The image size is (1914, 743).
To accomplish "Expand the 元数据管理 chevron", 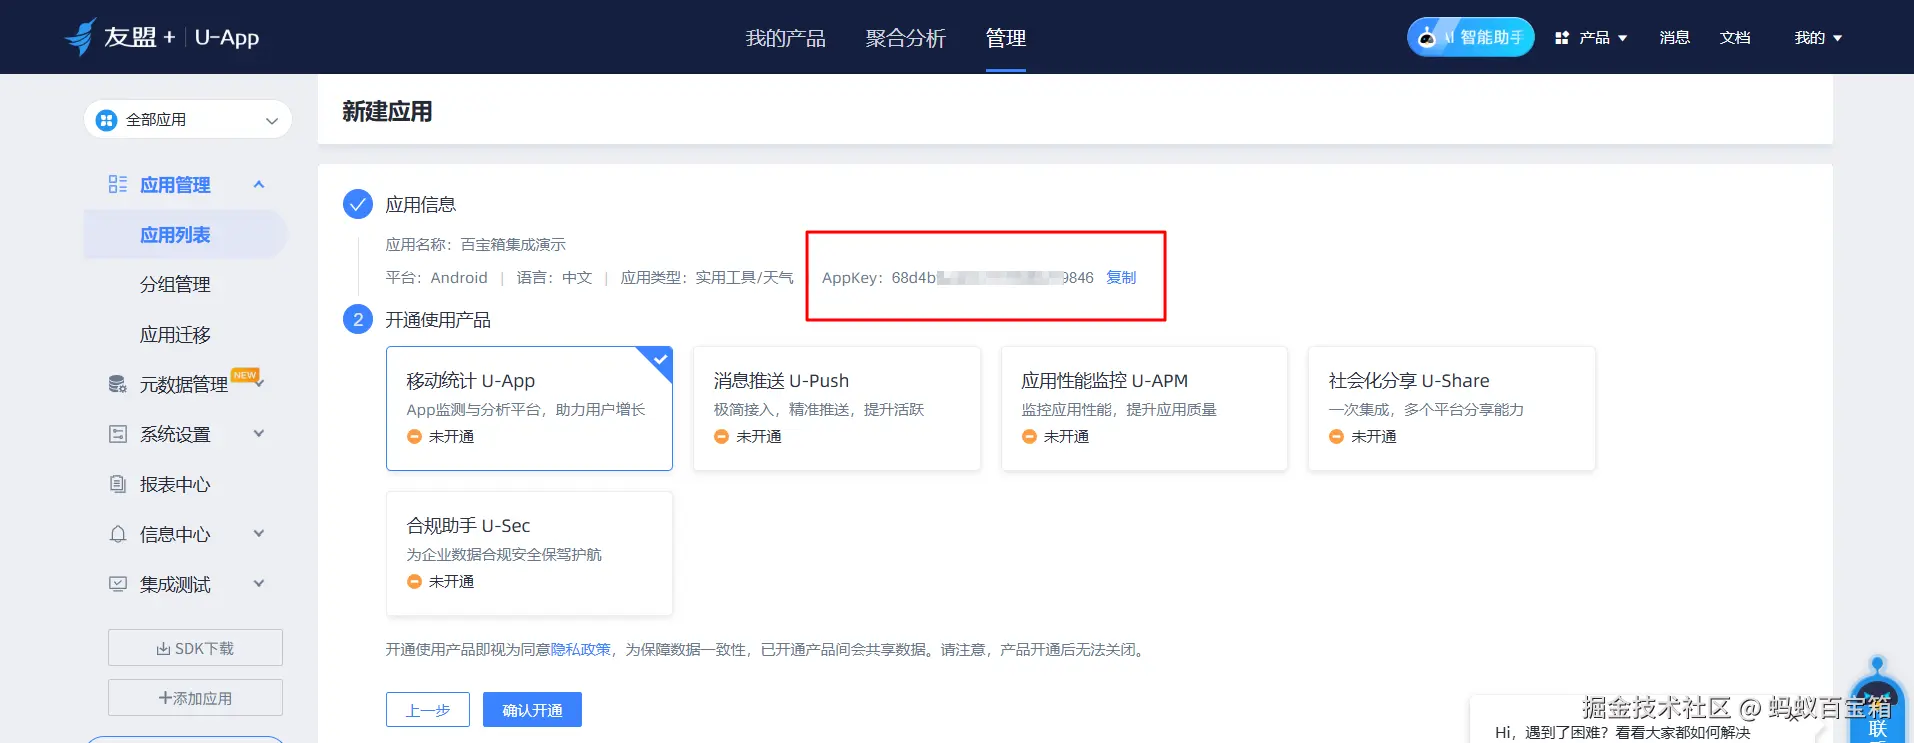I will point(260,384).
